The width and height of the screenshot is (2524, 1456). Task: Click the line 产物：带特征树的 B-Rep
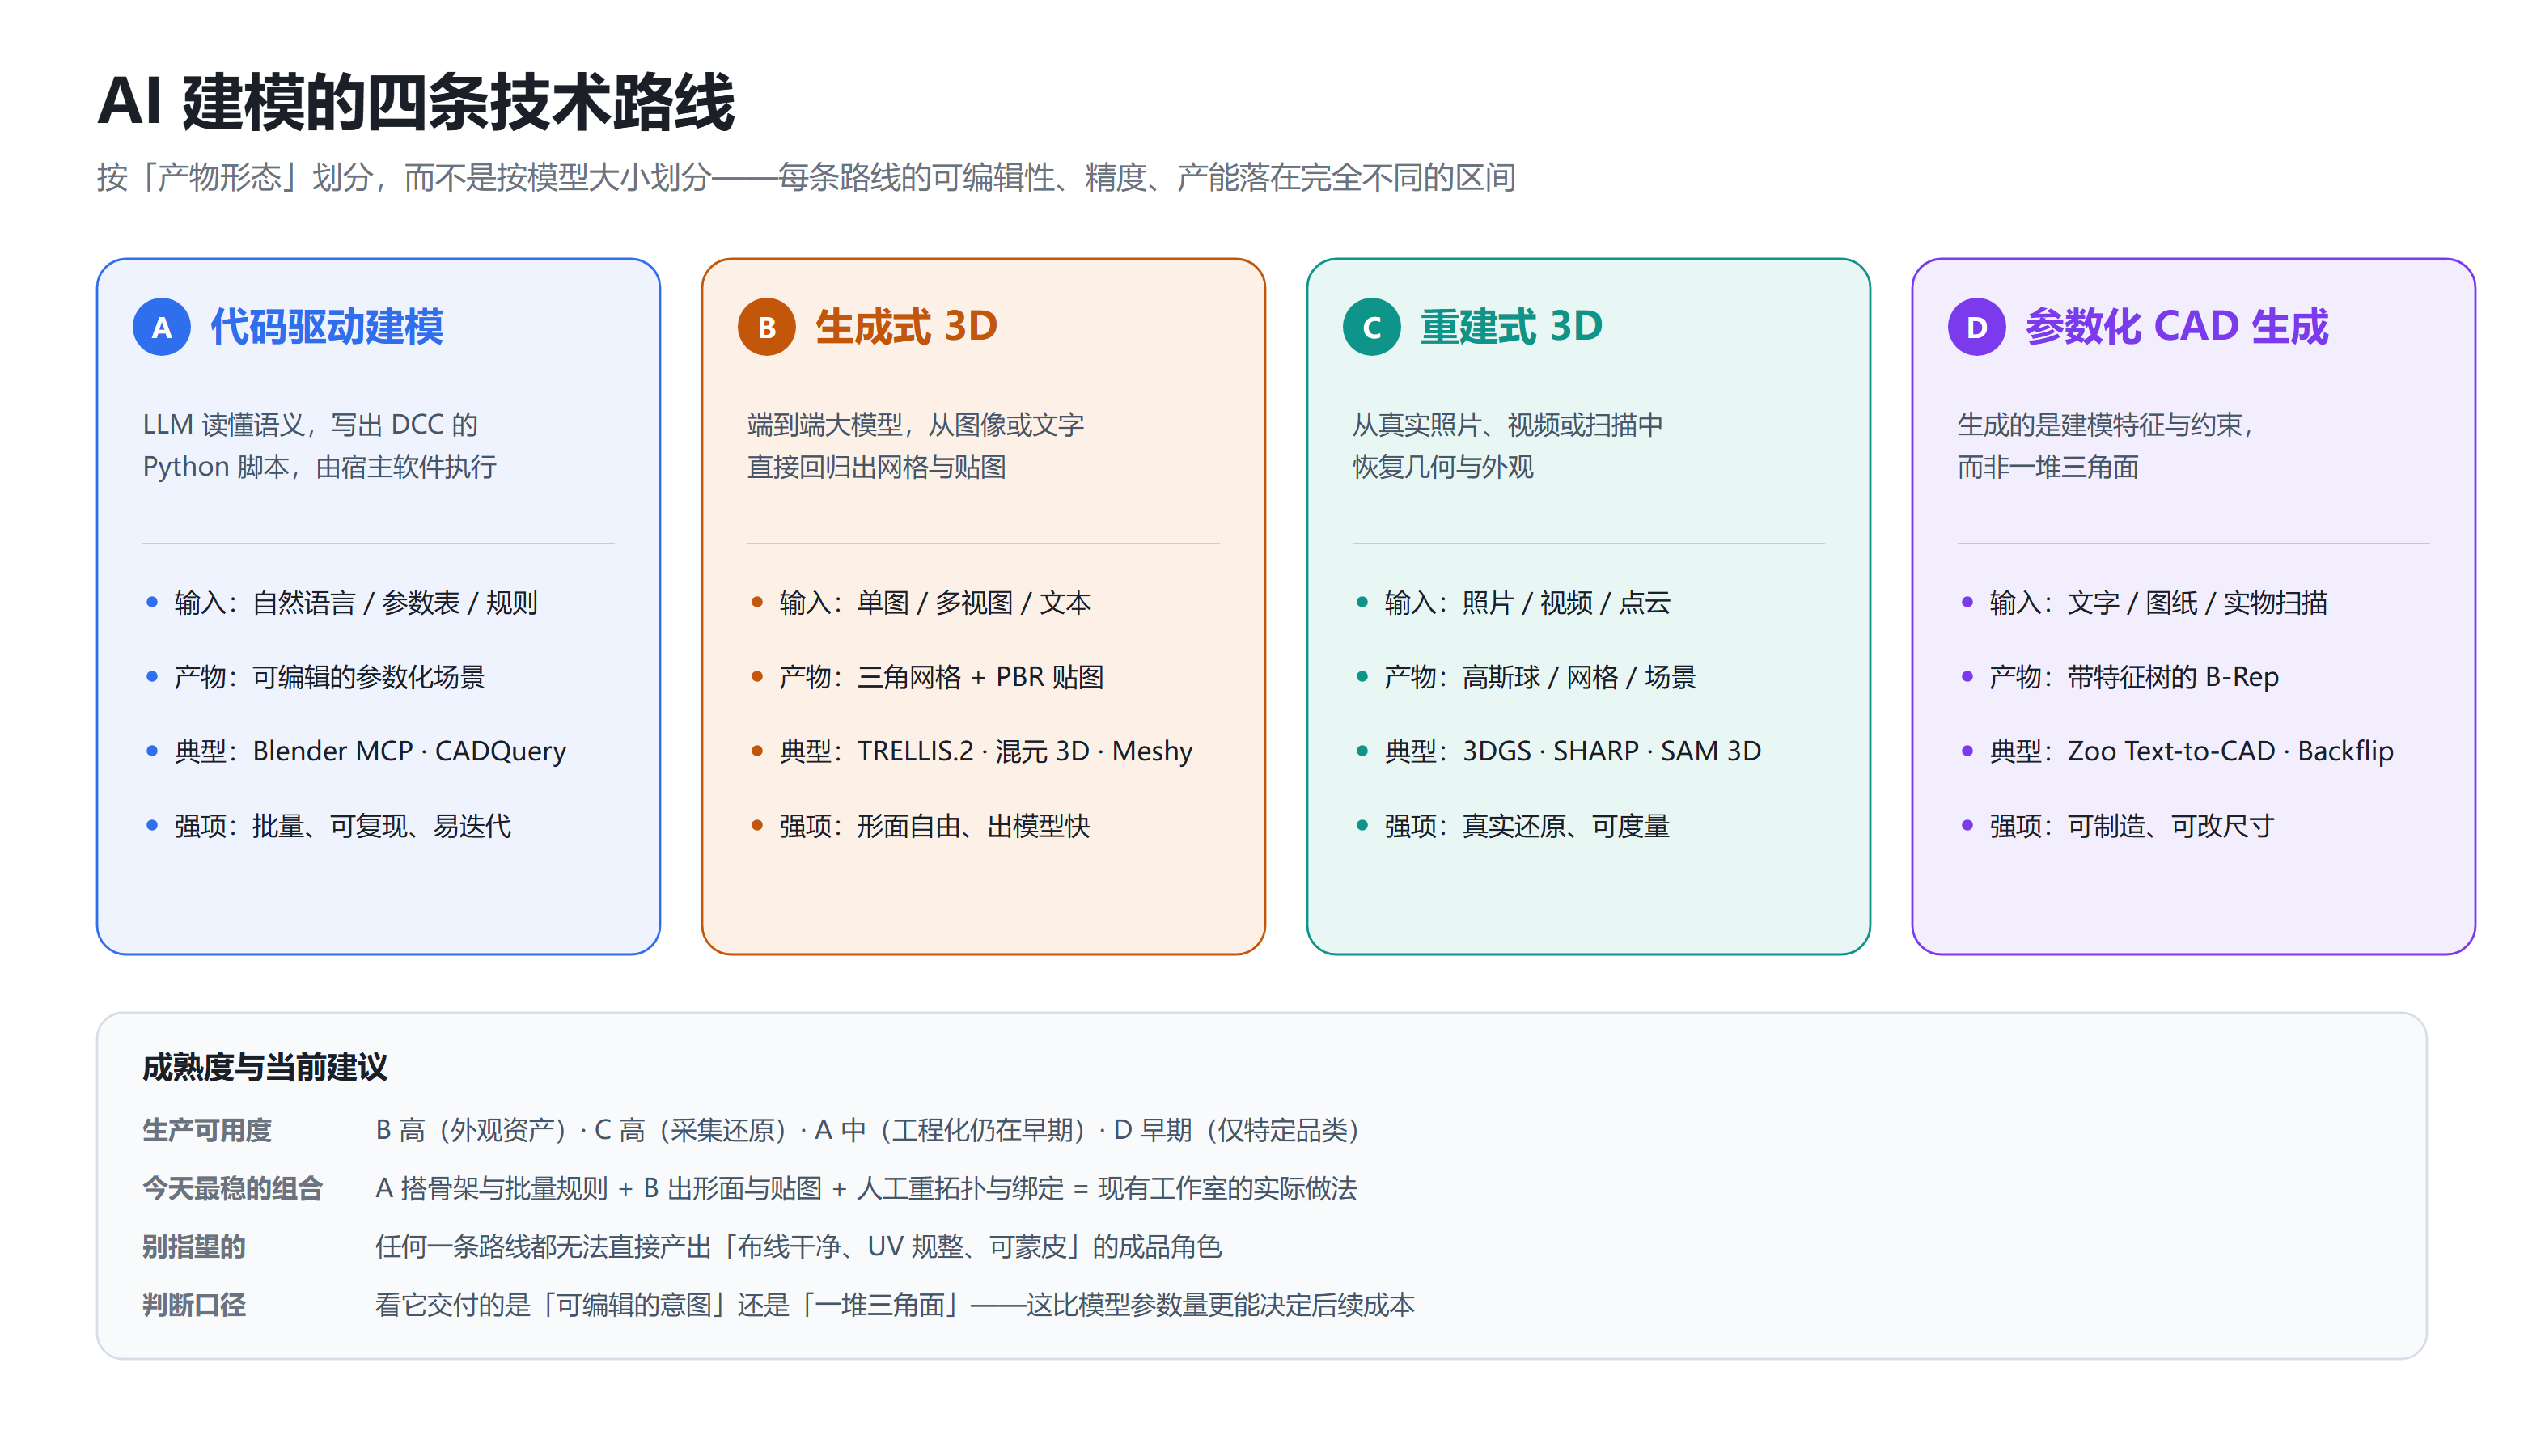coord(2133,677)
